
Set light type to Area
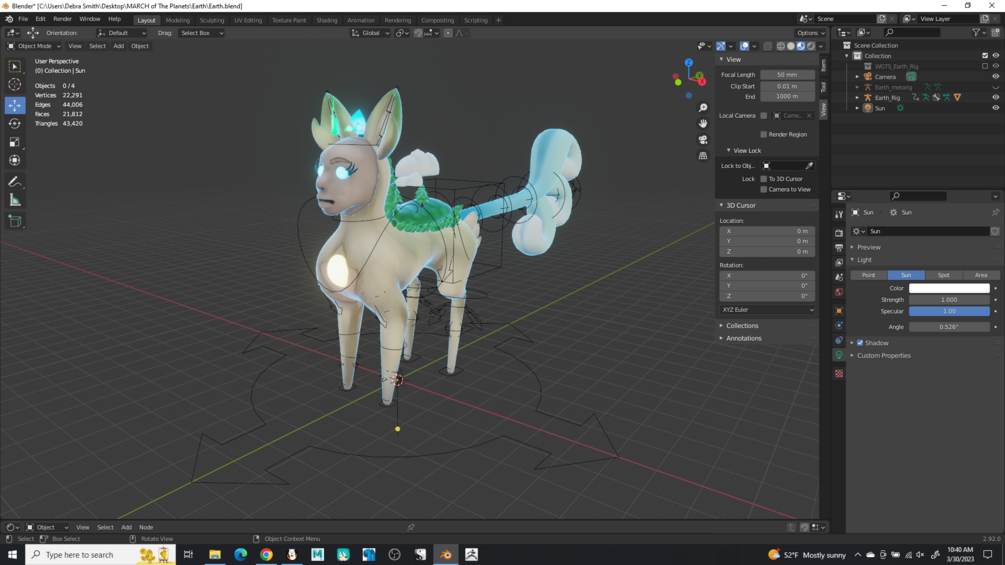tap(981, 275)
